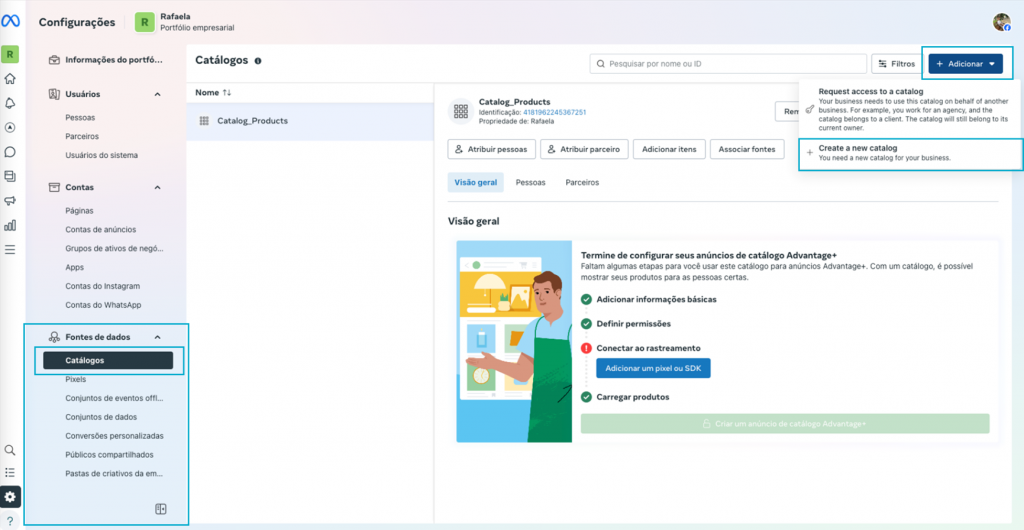Open Contas do Instagram
Image resolution: width=1024 pixels, height=530 pixels.
(x=103, y=286)
